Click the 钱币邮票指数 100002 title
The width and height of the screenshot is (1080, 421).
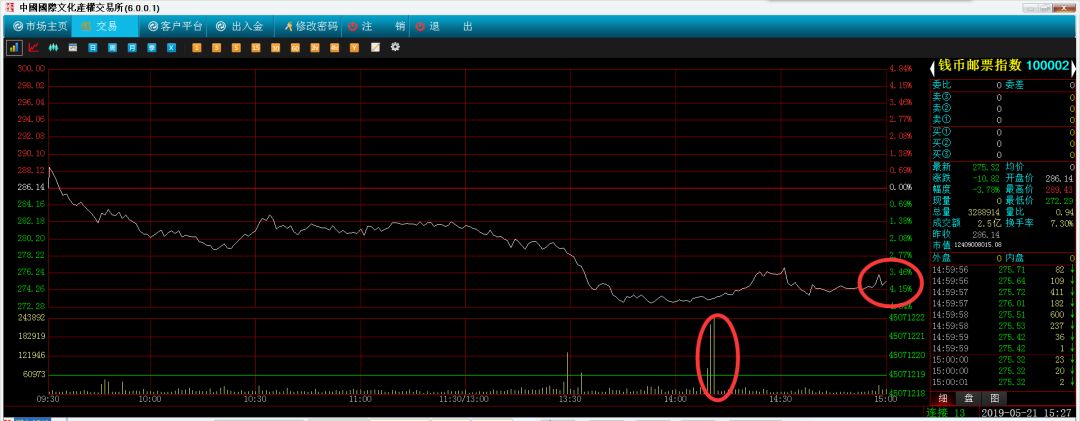pyautogui.click(x=1003, y=66)
